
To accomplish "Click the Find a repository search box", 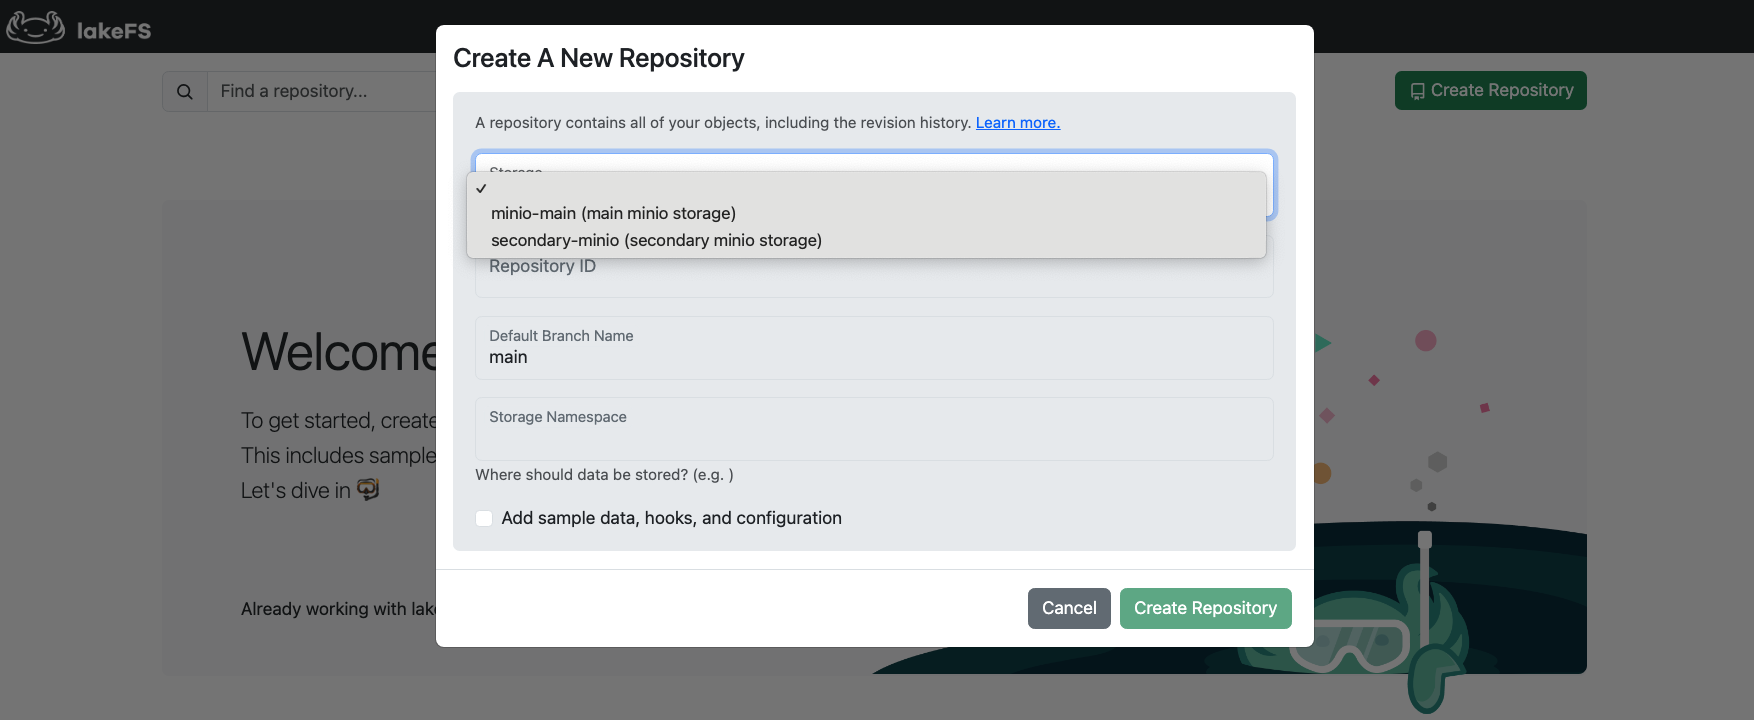I will pyautogui.click(x=320, y=91).
